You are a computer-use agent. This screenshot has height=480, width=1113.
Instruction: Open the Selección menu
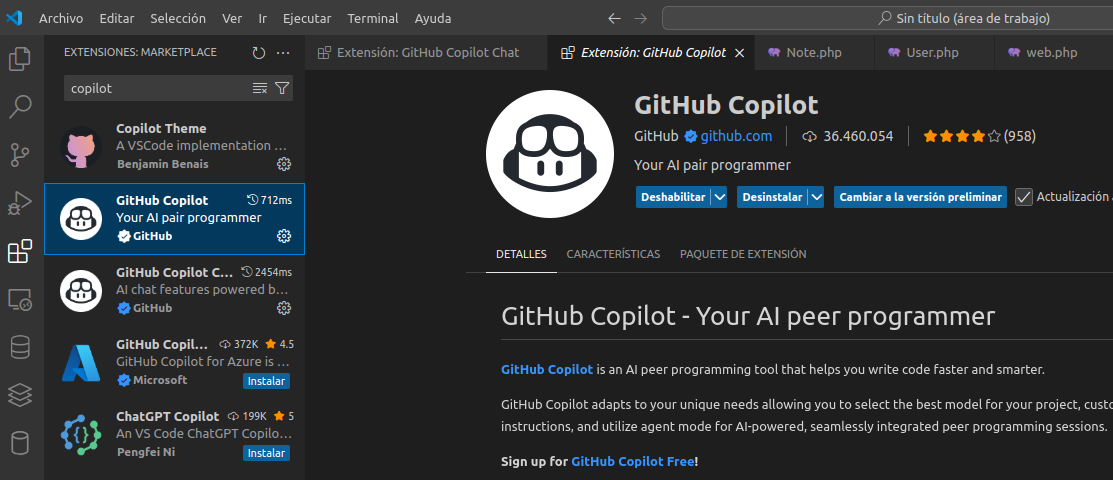[x=178, y=18]
